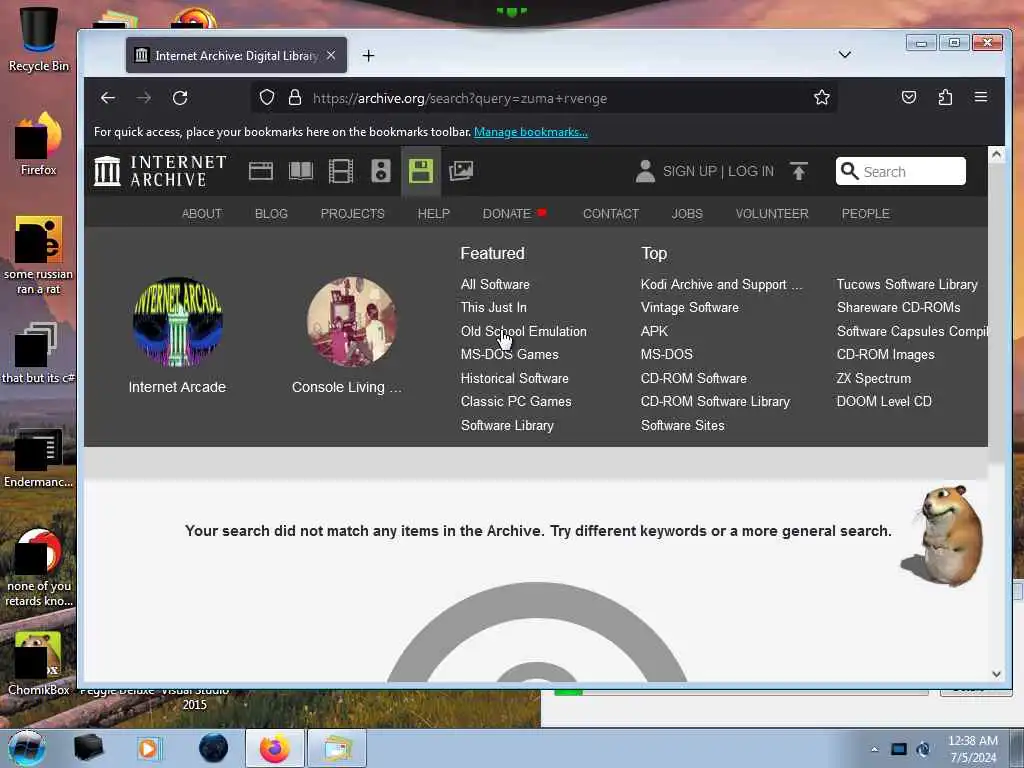Open the BLOG menu item
The height and width of the screenshot is (768, 1024).
[x=271, y=214]
